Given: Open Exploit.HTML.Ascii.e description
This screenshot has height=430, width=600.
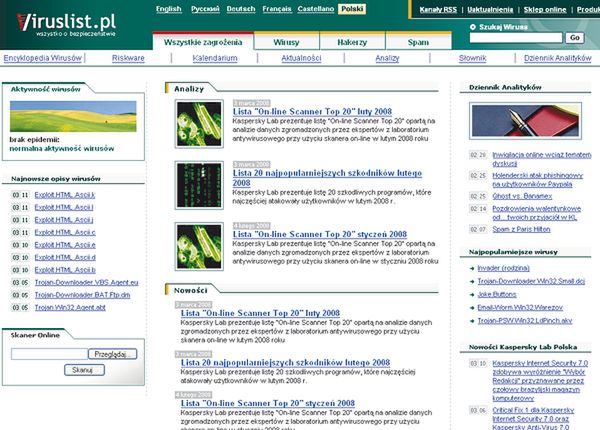Looking at the screenshot, I should [x=65, y=245].
